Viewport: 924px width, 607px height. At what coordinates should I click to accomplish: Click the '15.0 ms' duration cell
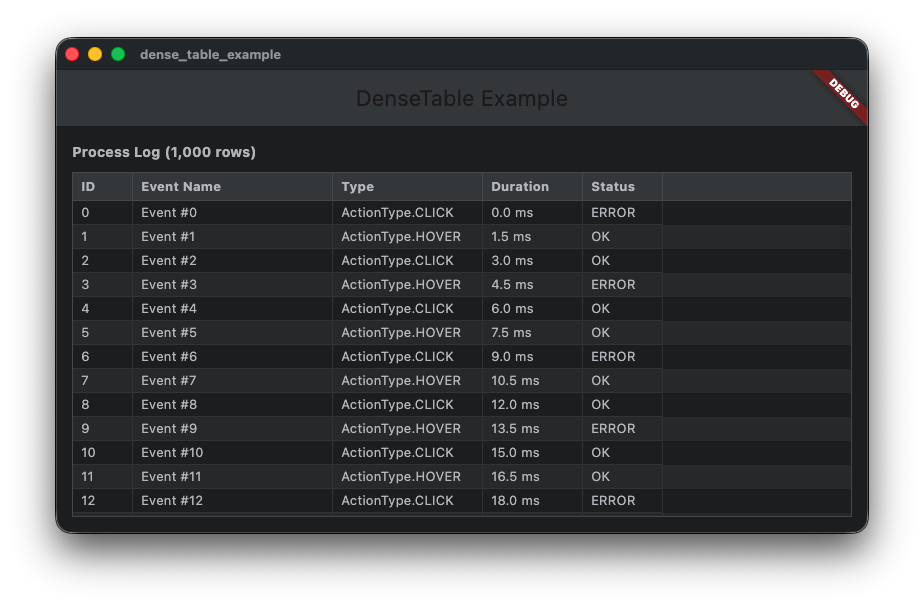point(532,453)
